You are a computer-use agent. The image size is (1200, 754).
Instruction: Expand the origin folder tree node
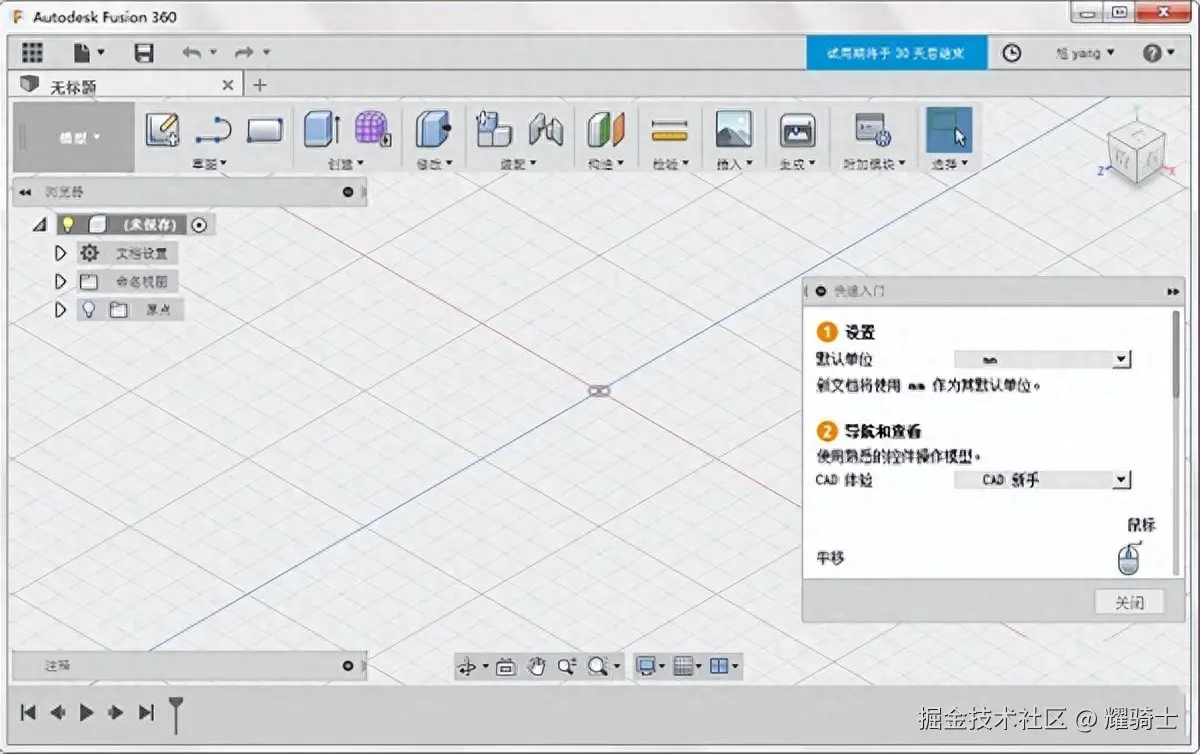pyautogui.click(x=61, y=310)
